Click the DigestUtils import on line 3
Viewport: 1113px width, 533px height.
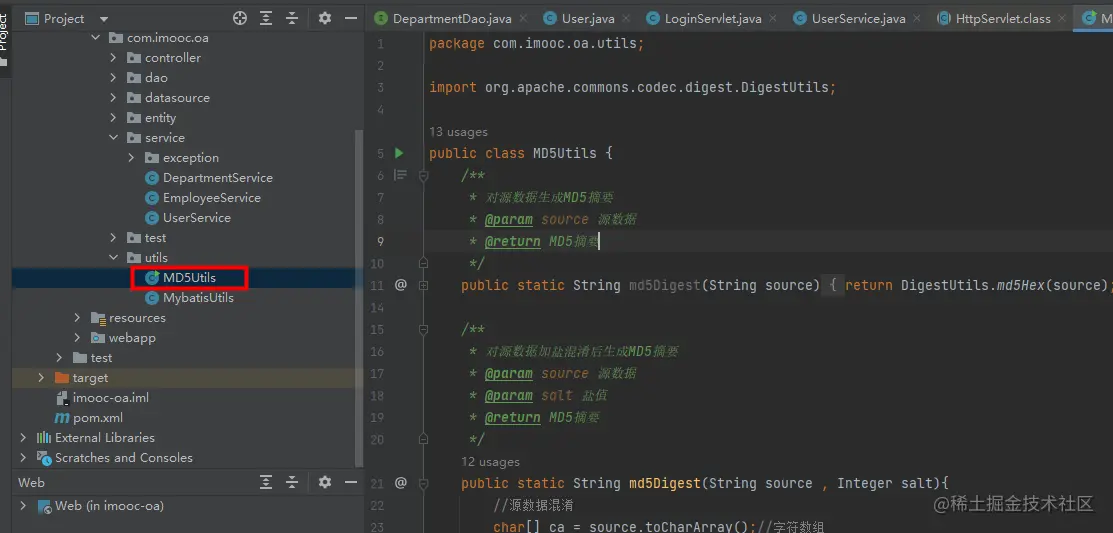[x=784, y=87]
